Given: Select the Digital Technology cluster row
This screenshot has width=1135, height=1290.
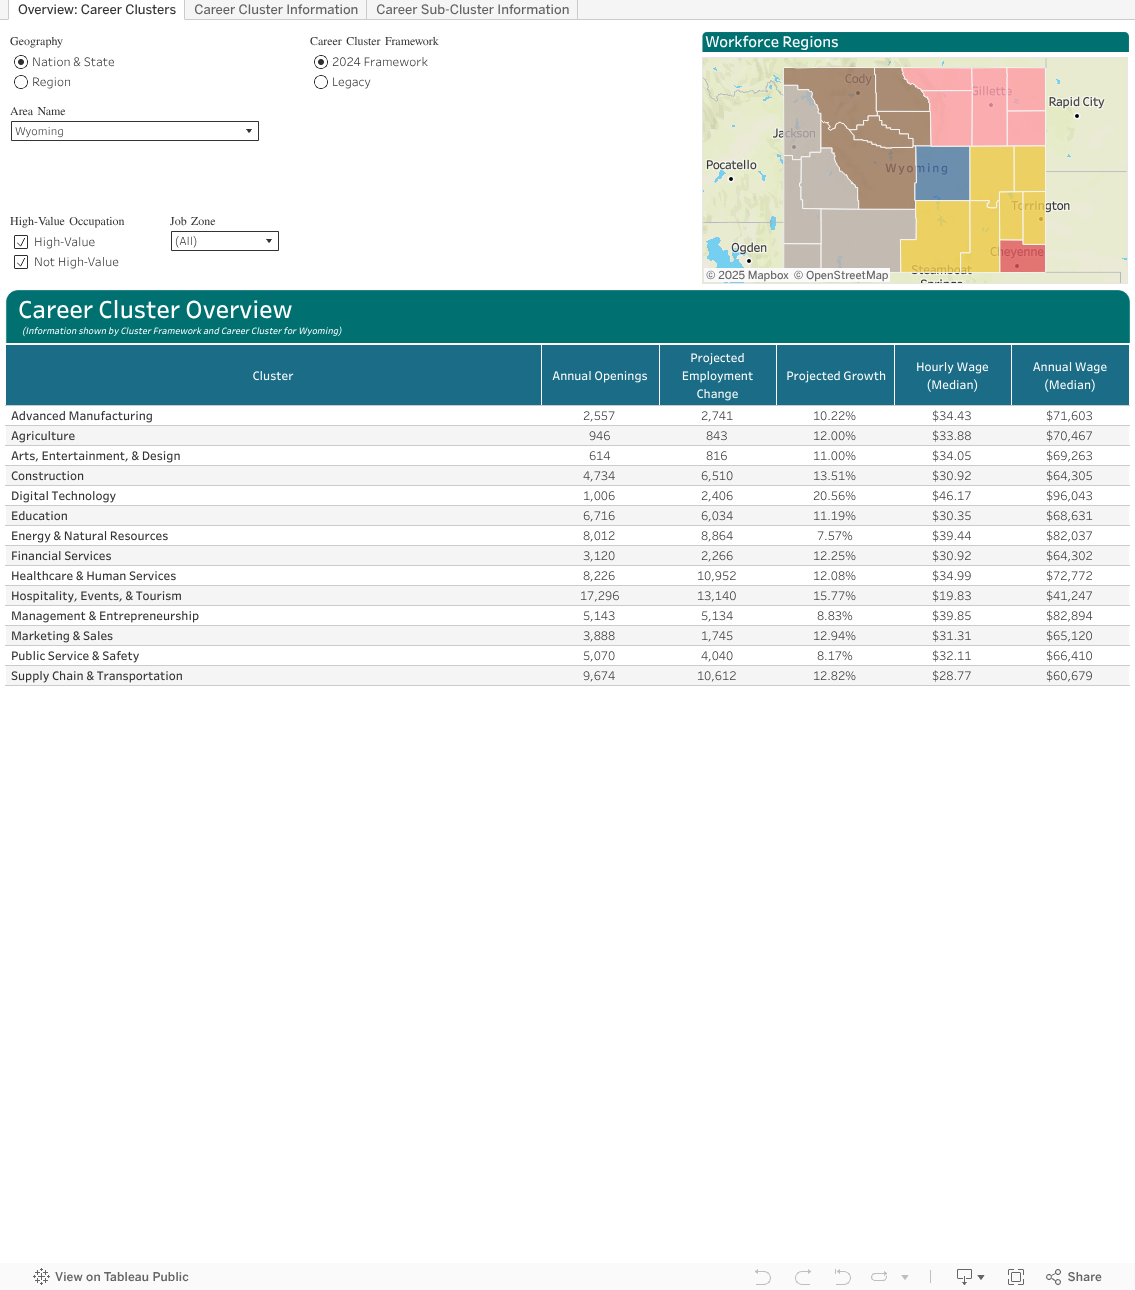Looking at the screenshot, I should click(567, 496).
